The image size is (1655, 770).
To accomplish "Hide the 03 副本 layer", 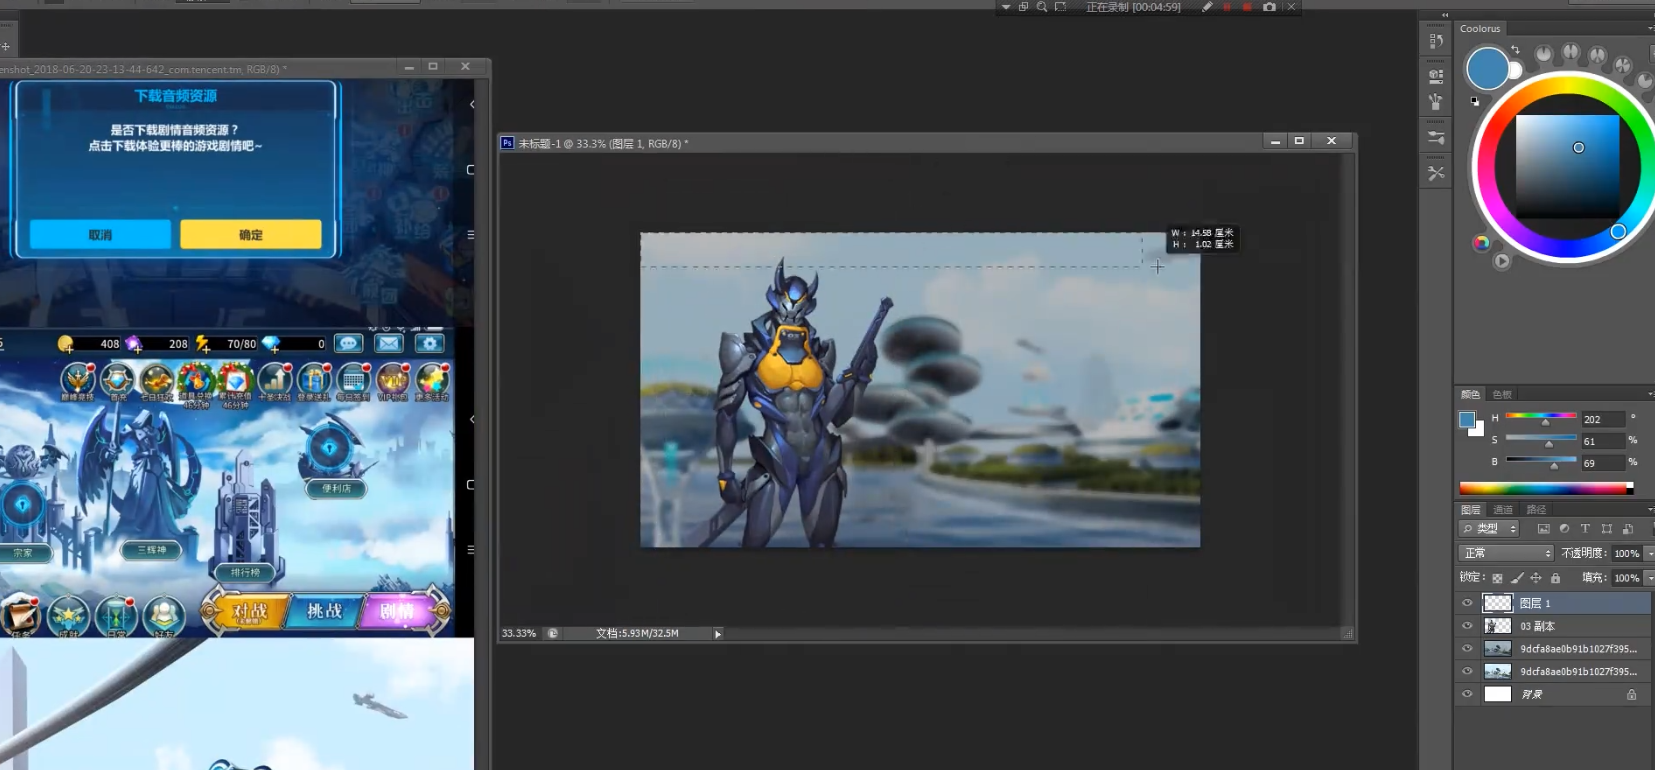I will [1467, 626].
